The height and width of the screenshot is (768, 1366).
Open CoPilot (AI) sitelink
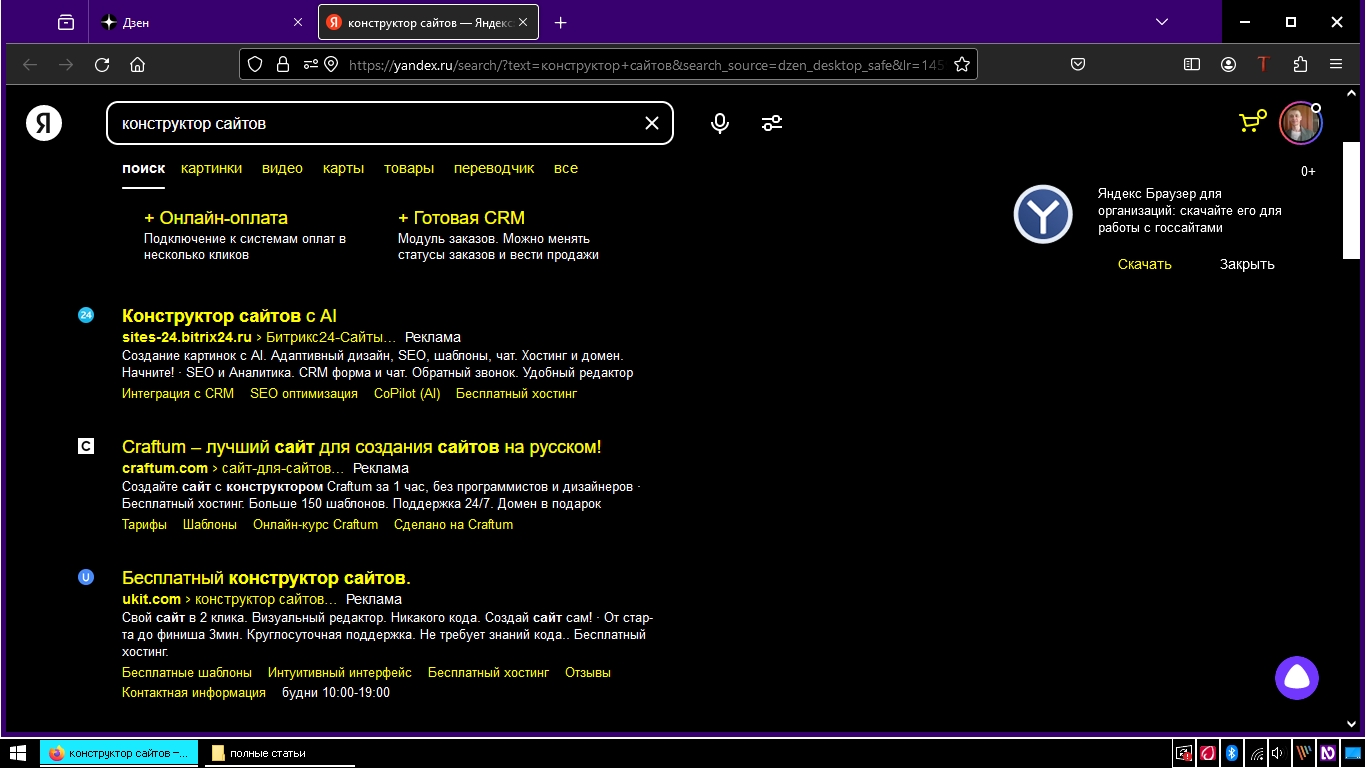pos(407,393)
